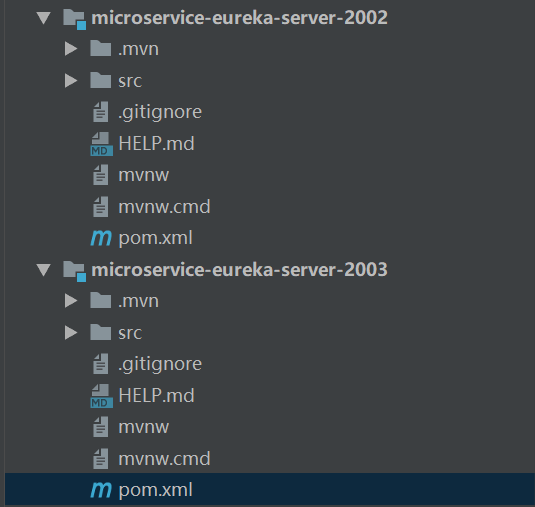535x507 pixels.
Task: Click .gitignore file icon in eureka-server-2003
Action: click(x=101, y=364)
